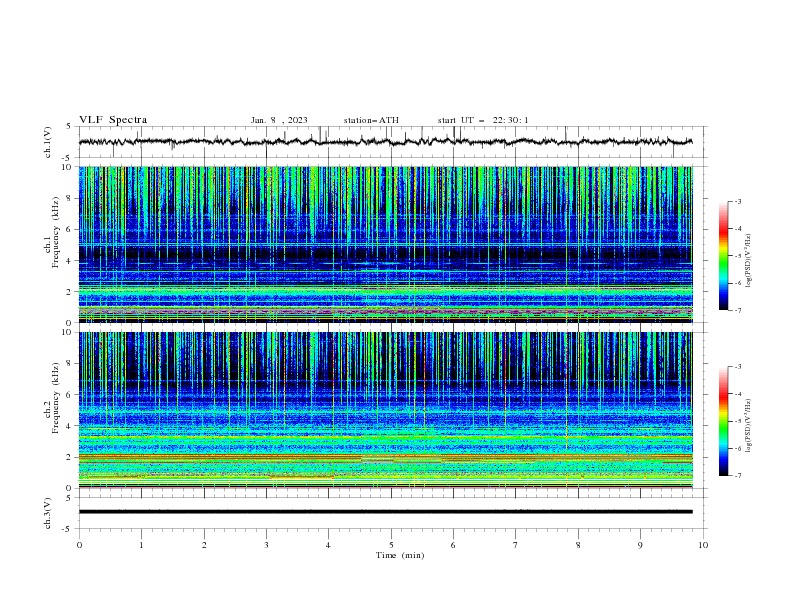
Task: Click the '-7' tick on ch.1 colorbar
Action: click(738, 310)
